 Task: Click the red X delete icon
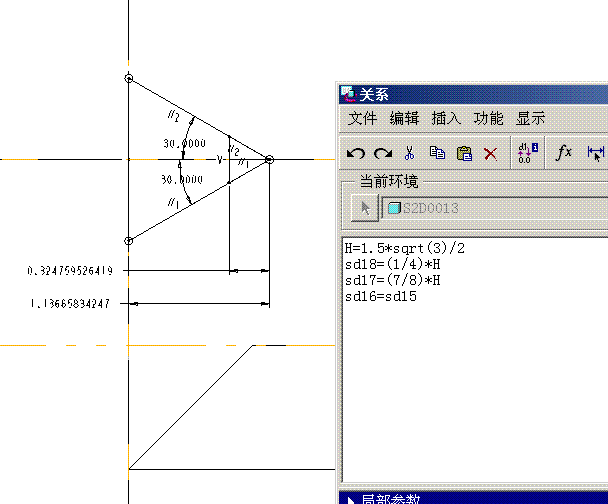coord(490,153)
